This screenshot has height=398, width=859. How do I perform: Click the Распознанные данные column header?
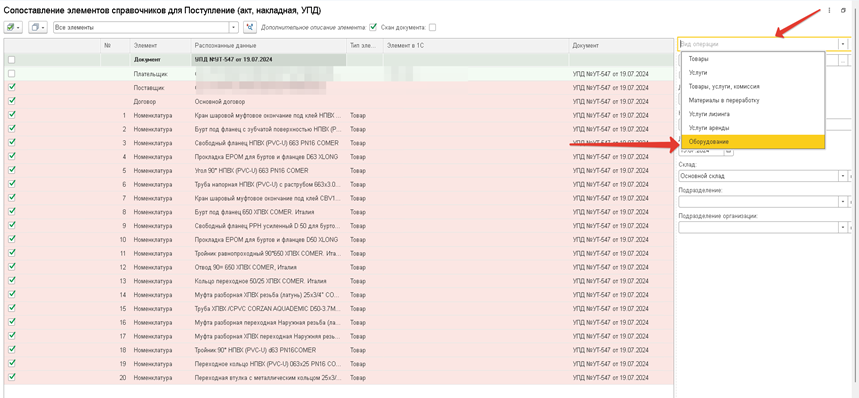(x=268, y=45)
